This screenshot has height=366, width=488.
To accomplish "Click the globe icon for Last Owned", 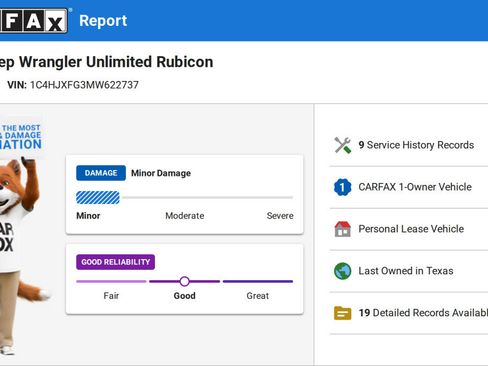I will [x=343, y=271].
